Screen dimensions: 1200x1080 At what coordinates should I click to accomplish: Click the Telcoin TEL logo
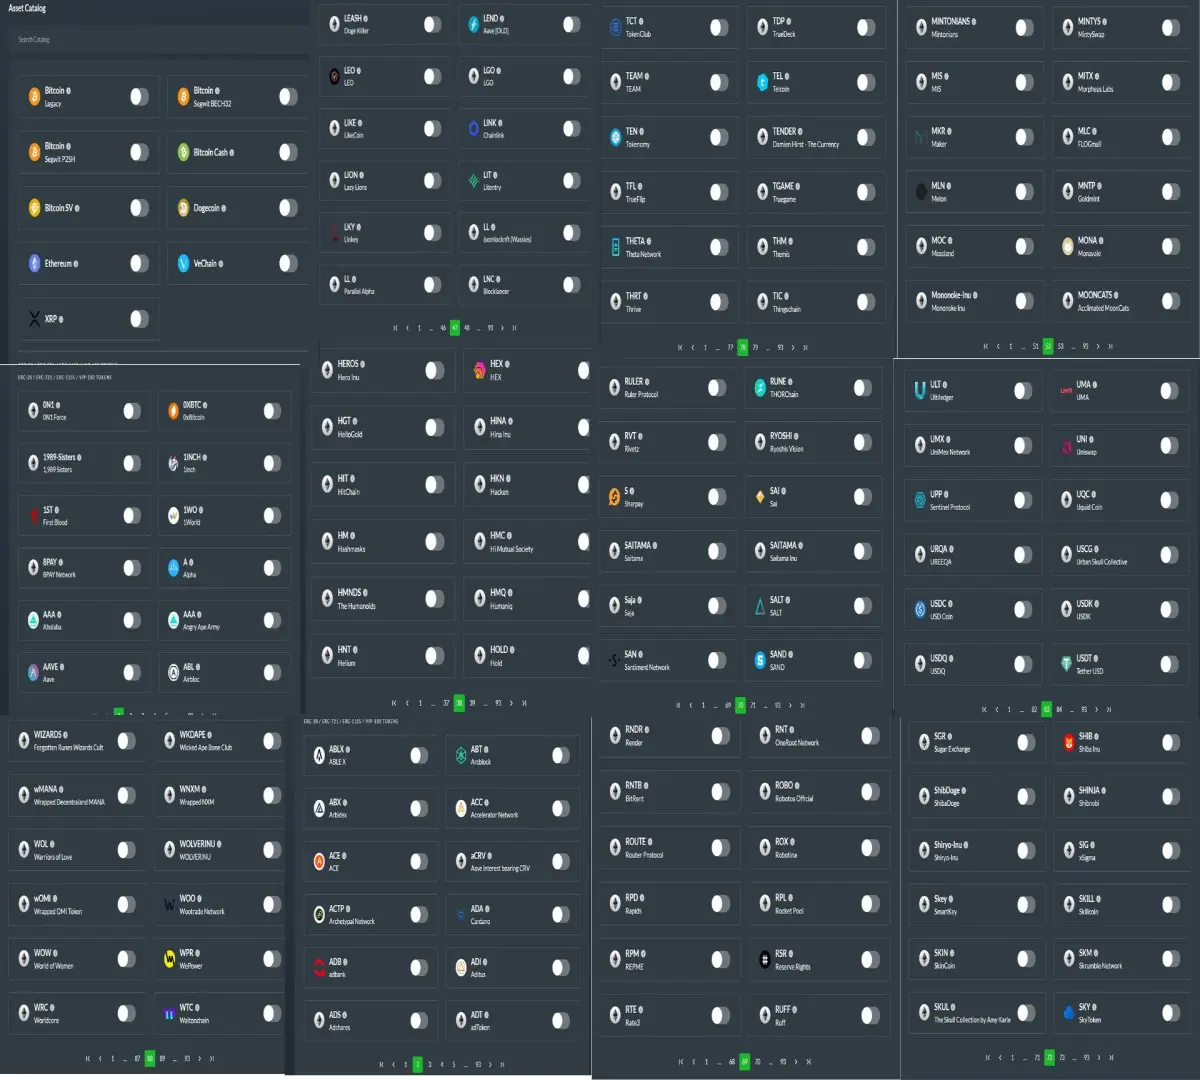click(x=762, y=82)
